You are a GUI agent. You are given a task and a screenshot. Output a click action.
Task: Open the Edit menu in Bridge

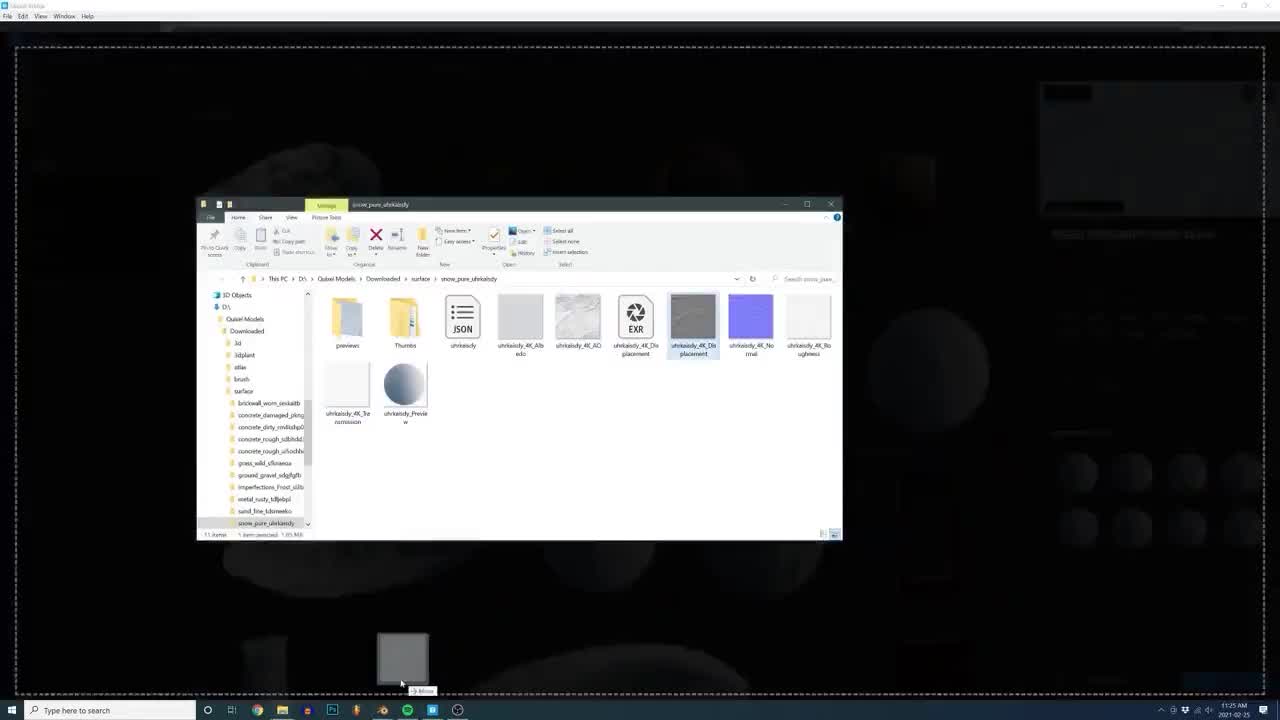pos(23,16)
